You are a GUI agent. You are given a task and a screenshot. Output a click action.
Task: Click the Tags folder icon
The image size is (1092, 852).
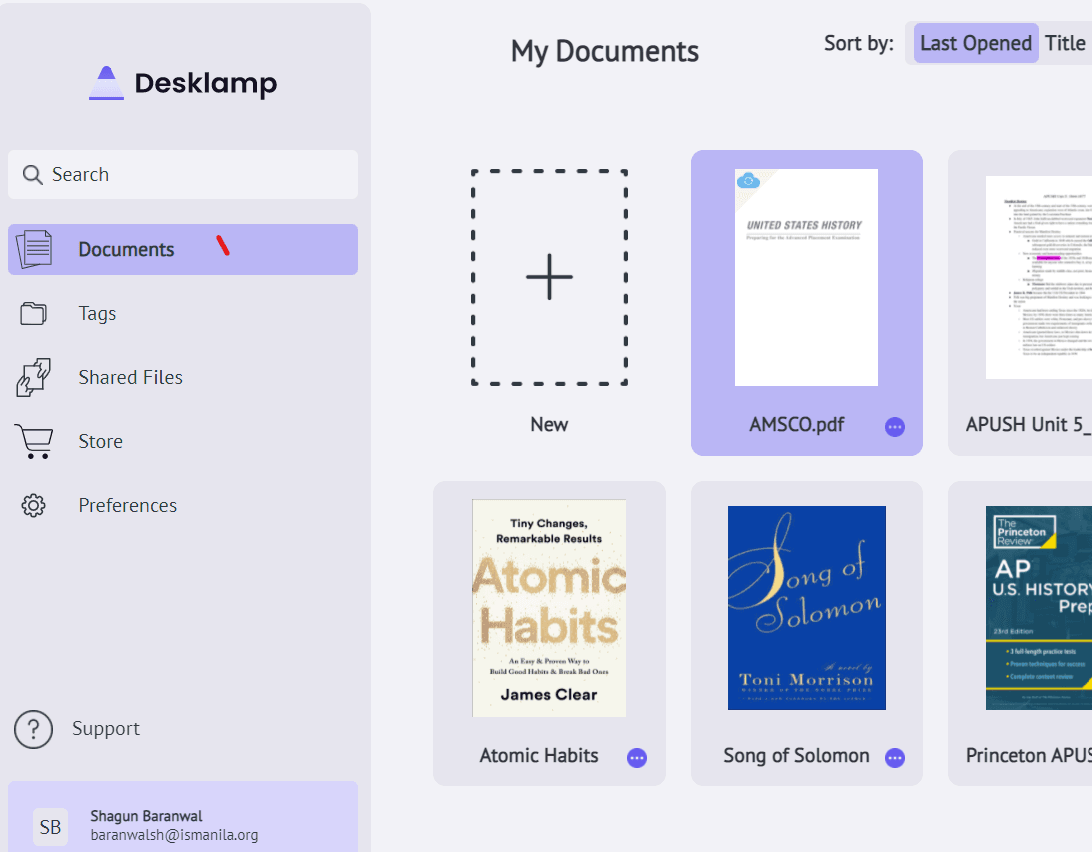tap(33, 313)
